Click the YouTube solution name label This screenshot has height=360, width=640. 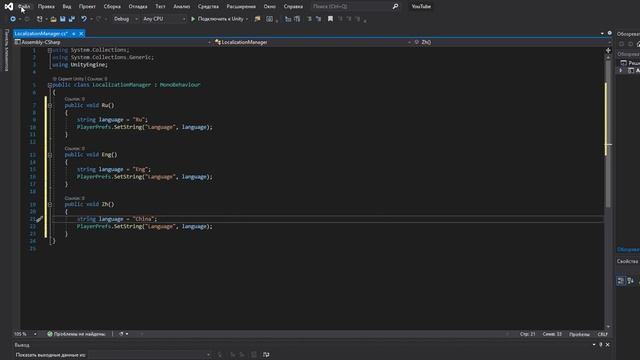coord(421,7)
